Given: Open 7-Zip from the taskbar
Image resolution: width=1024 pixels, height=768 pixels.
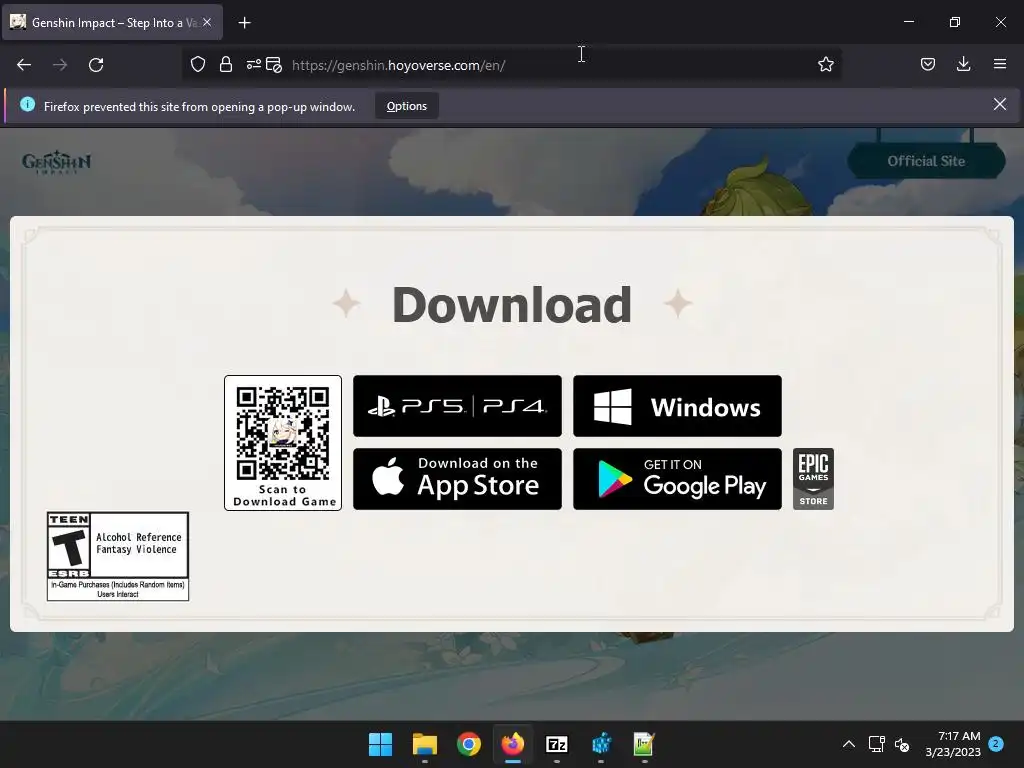Looking at the screenshot, I should (x=556, y=744).
